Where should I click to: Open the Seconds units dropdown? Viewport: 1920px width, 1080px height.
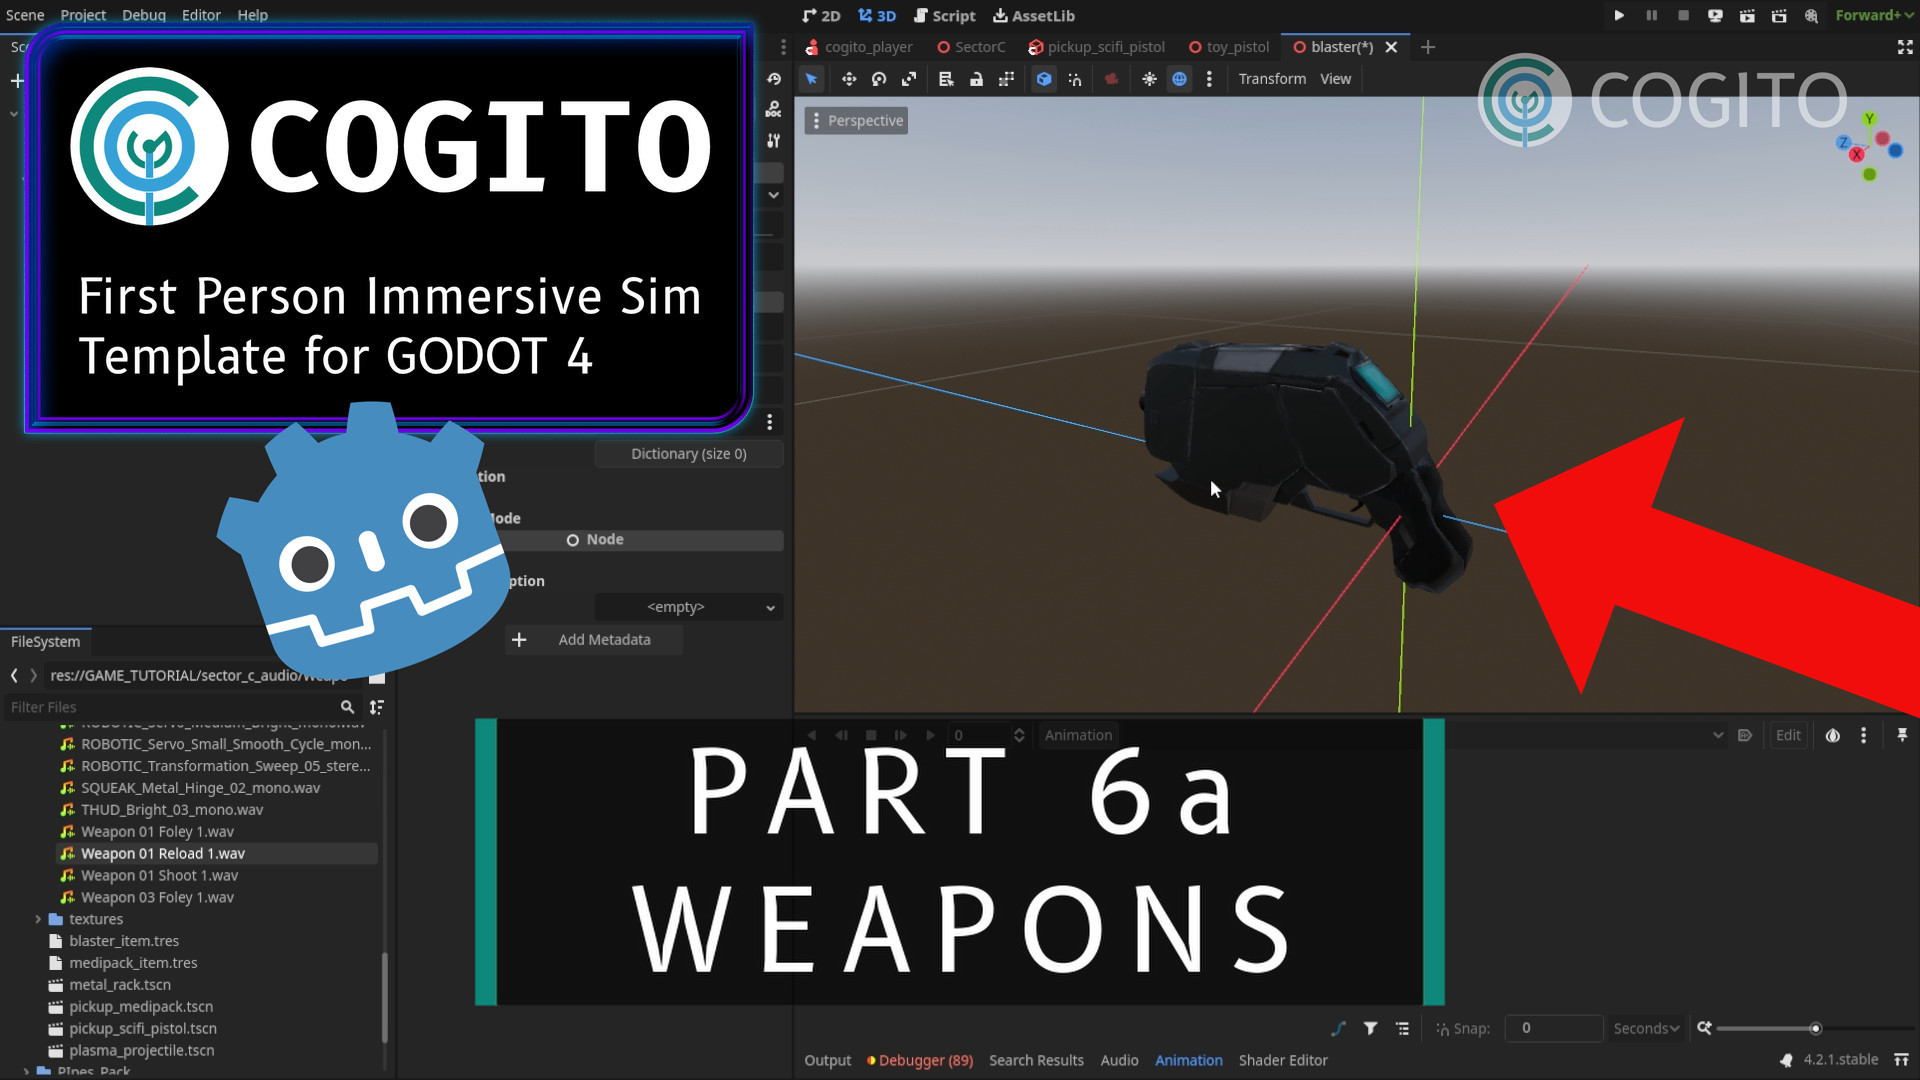(x=1646, y=1028)
